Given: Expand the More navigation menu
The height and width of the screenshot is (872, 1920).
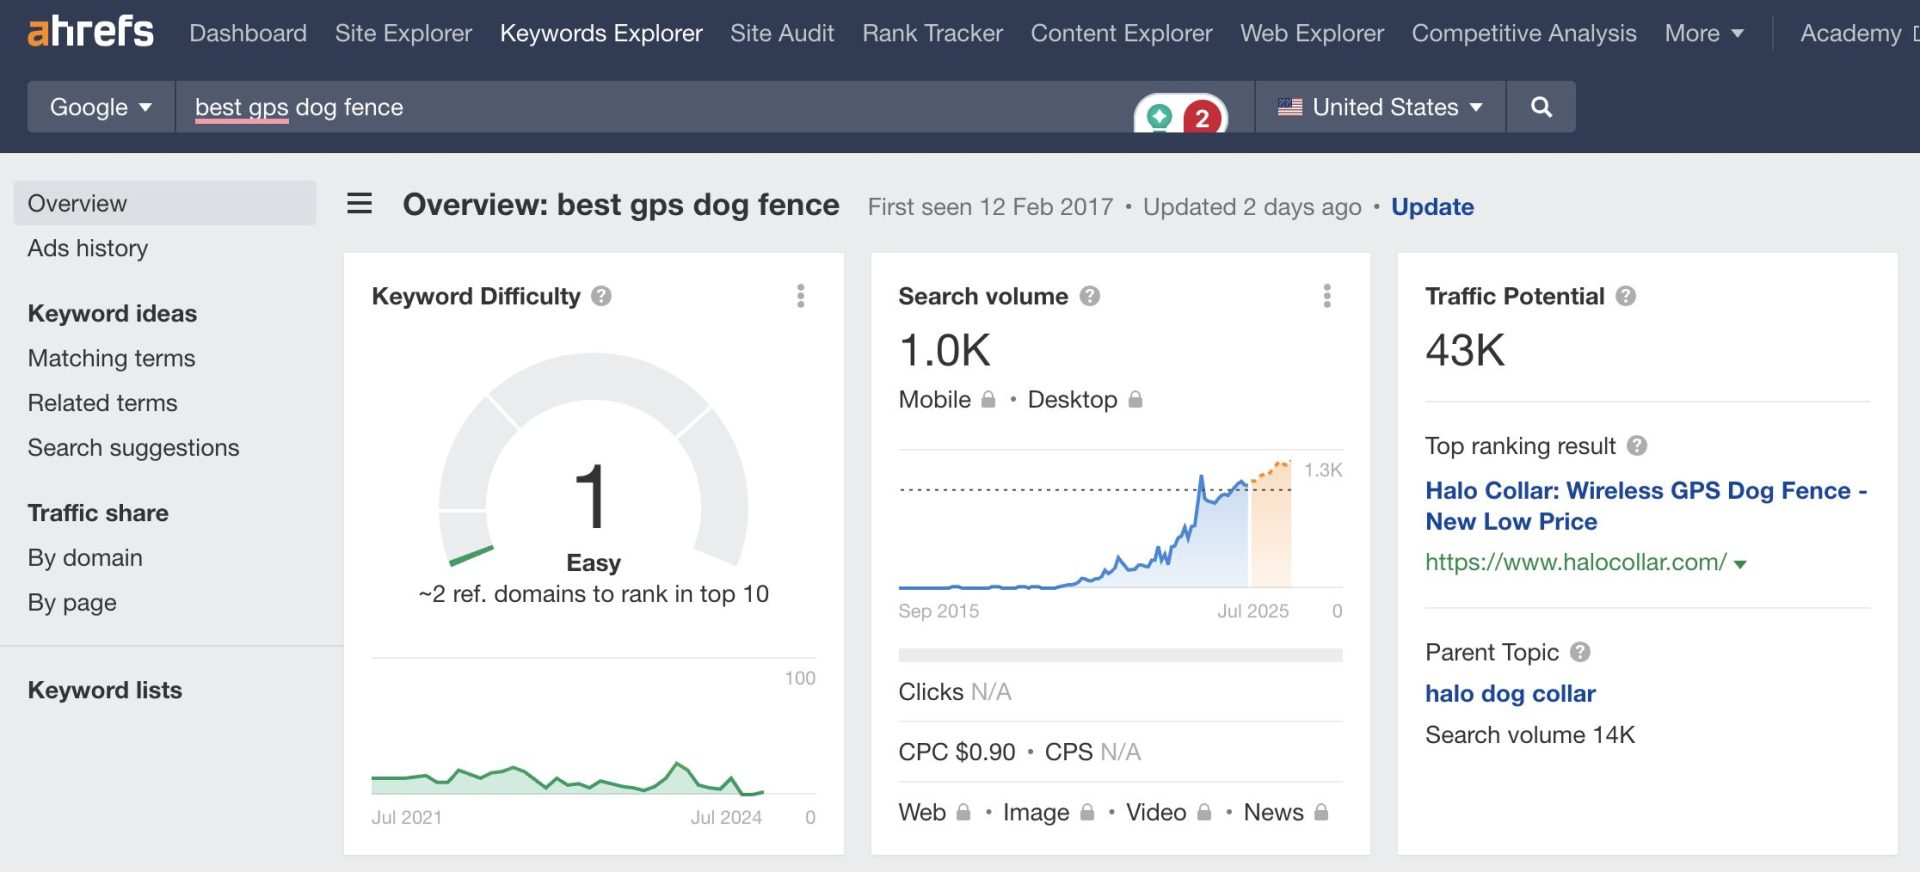Looking at the screenshot, I should click(1704, 33).
